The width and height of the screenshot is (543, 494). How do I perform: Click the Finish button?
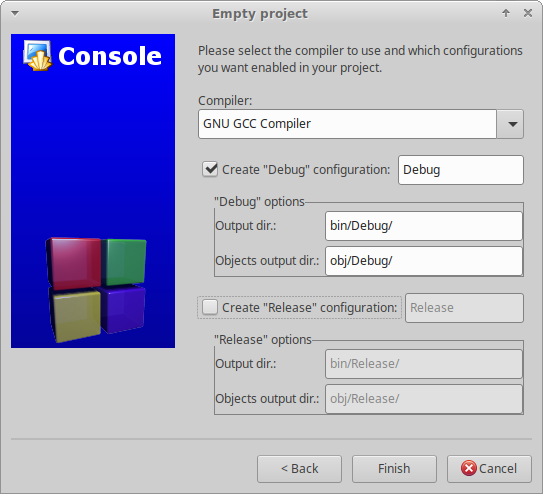pyautogui.click(x=394, y=469)
